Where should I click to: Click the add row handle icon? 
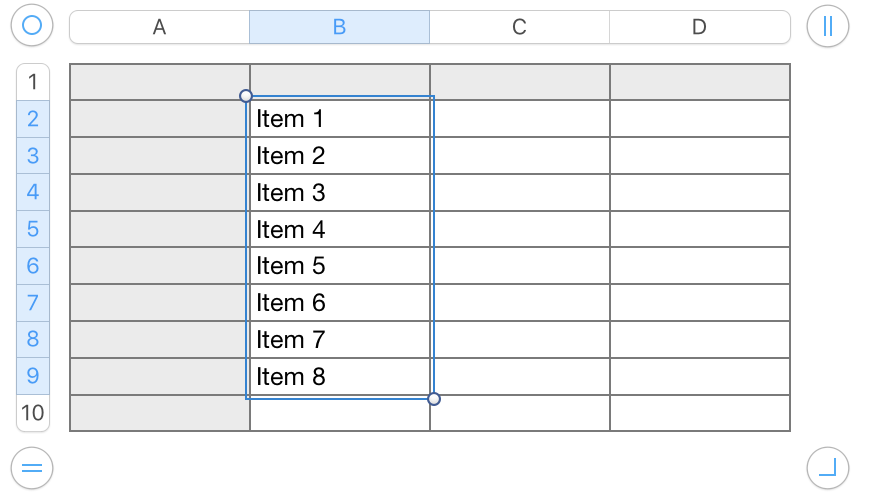[x=32, y=467]
